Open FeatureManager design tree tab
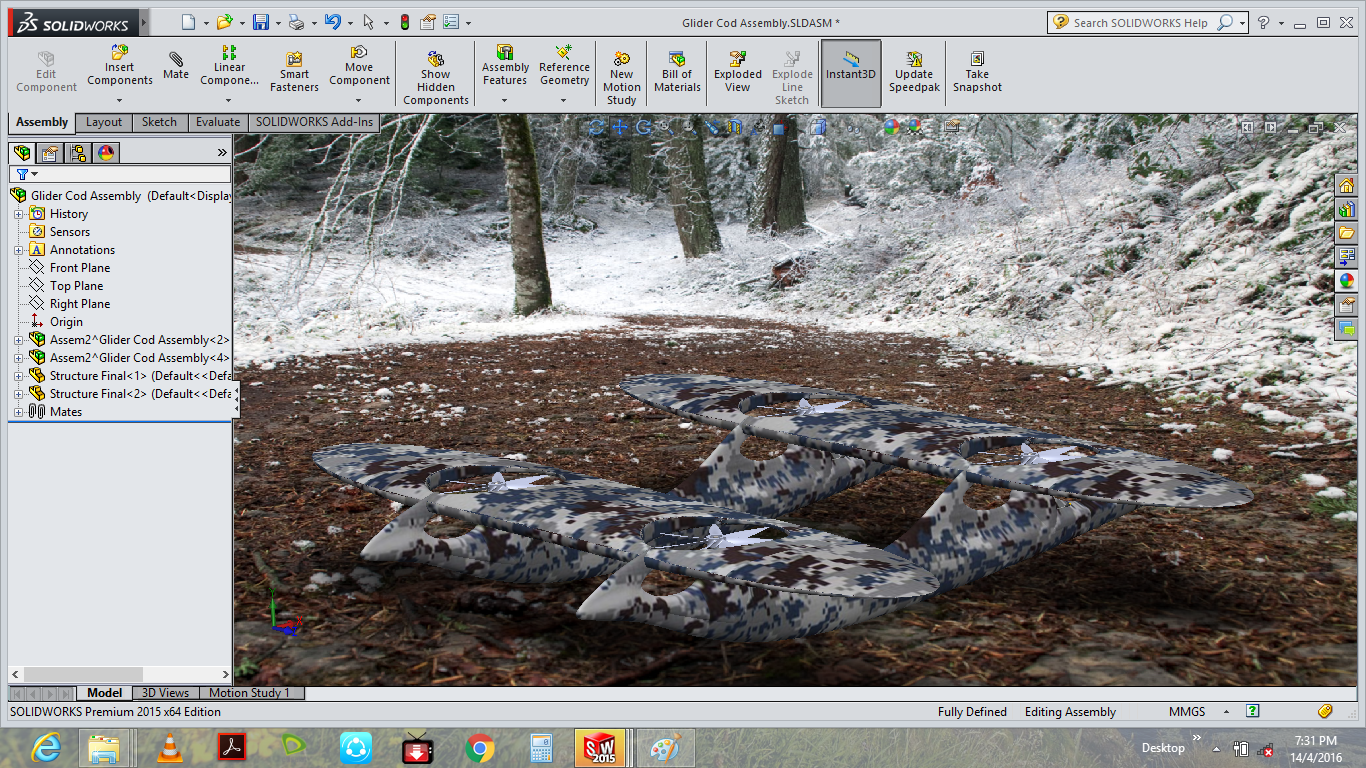 pyautogui.click(x=22, y=153)
